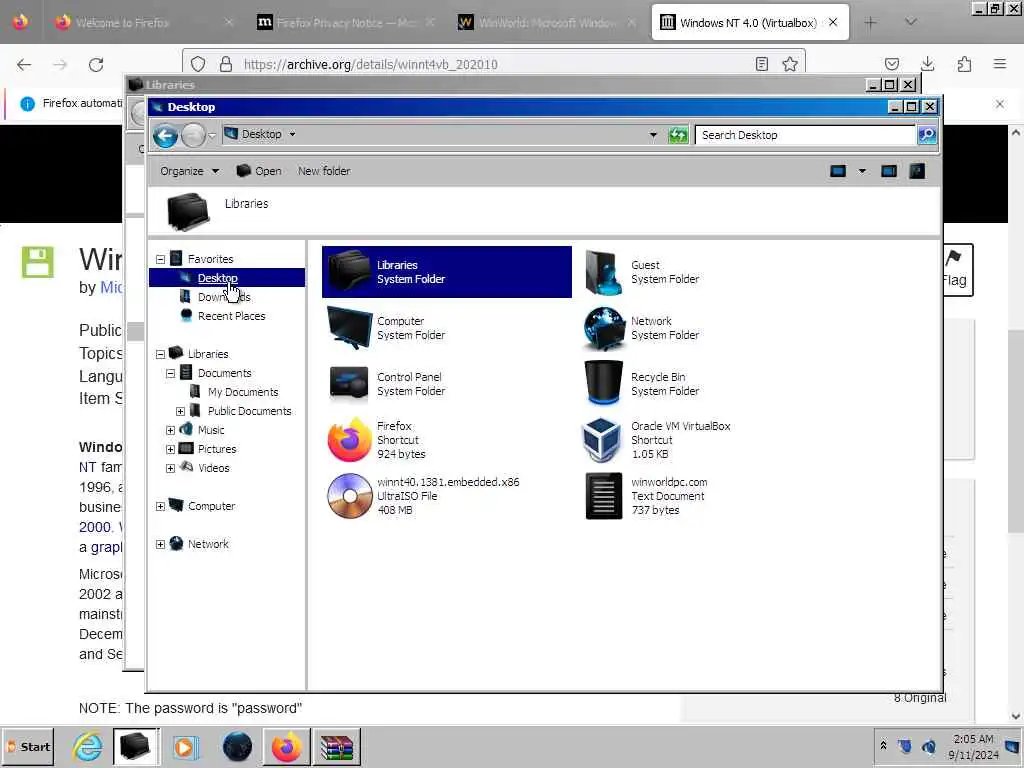Image resolution: width=1024 pixels, height=768 pixels.
Task: Show hidden tray icons
Action: click(883, 746)
